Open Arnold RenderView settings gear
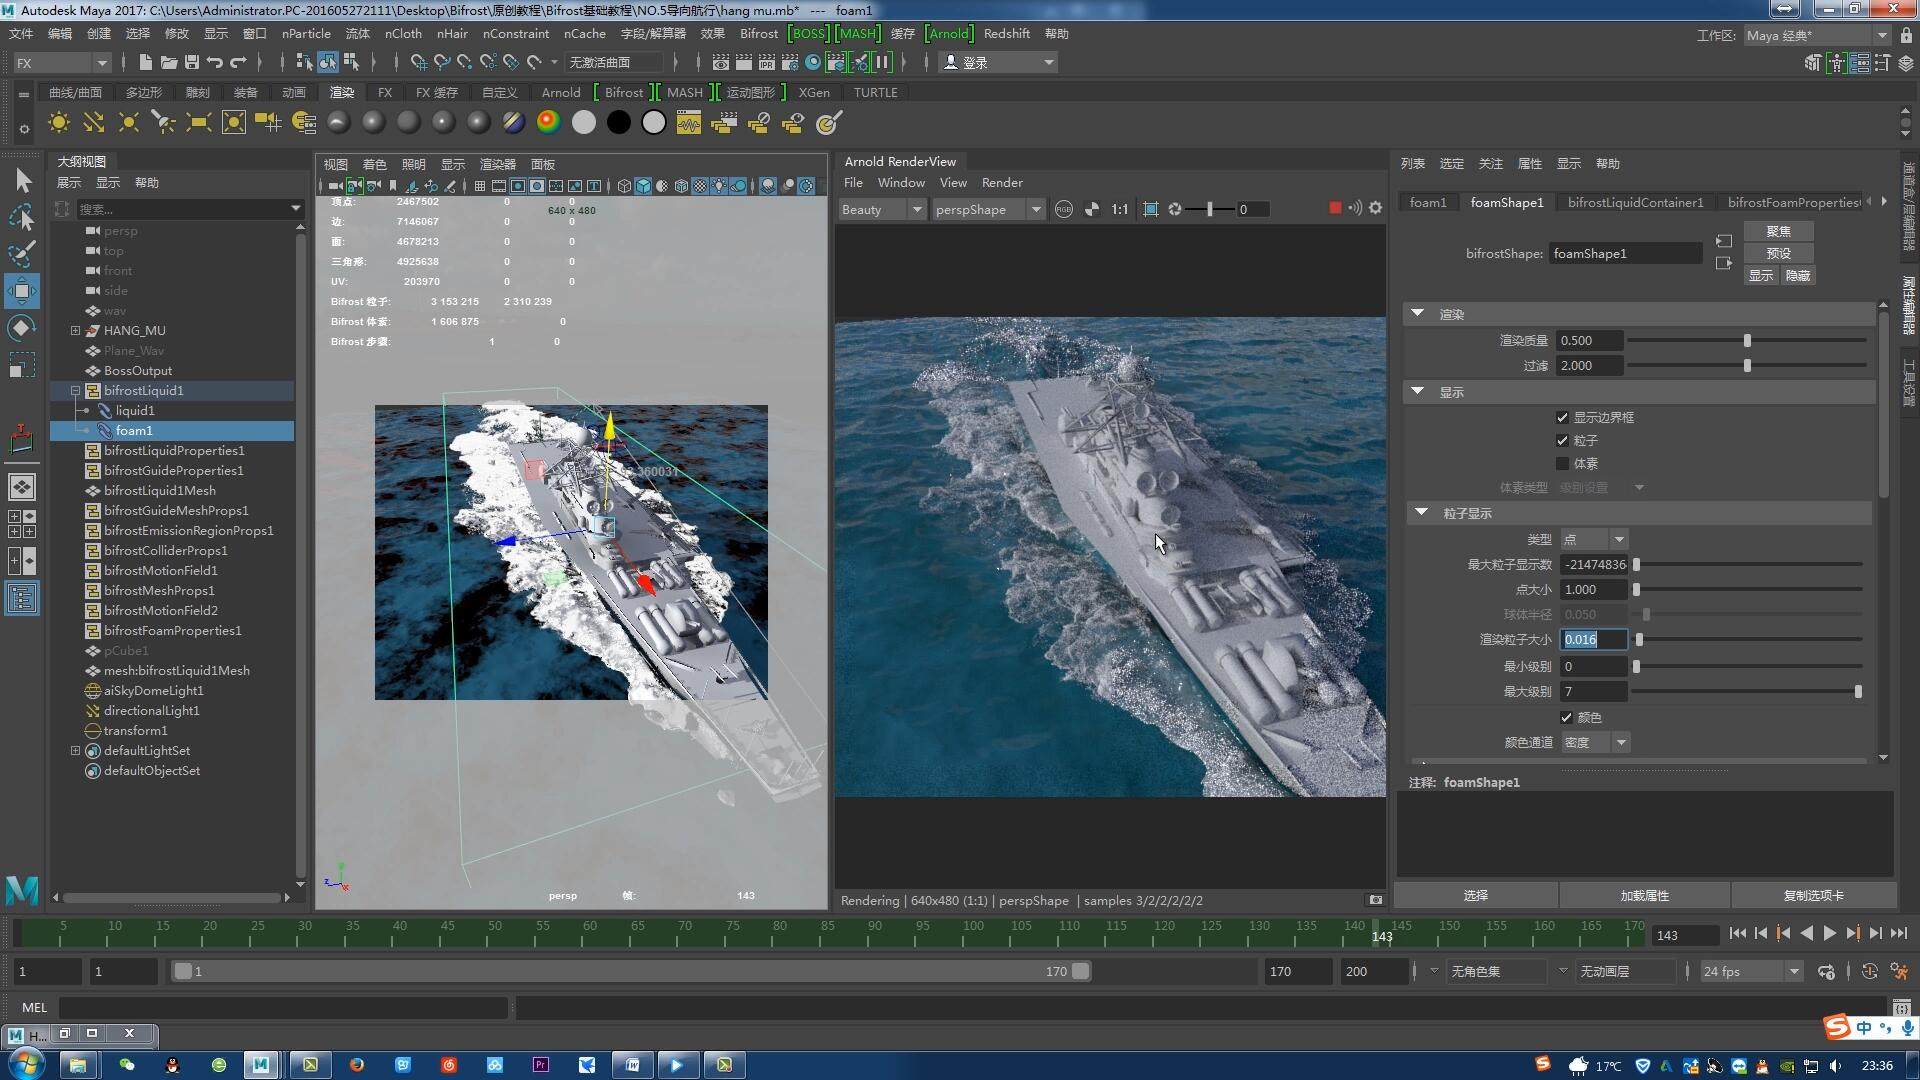 click(x=1376, y=208)
